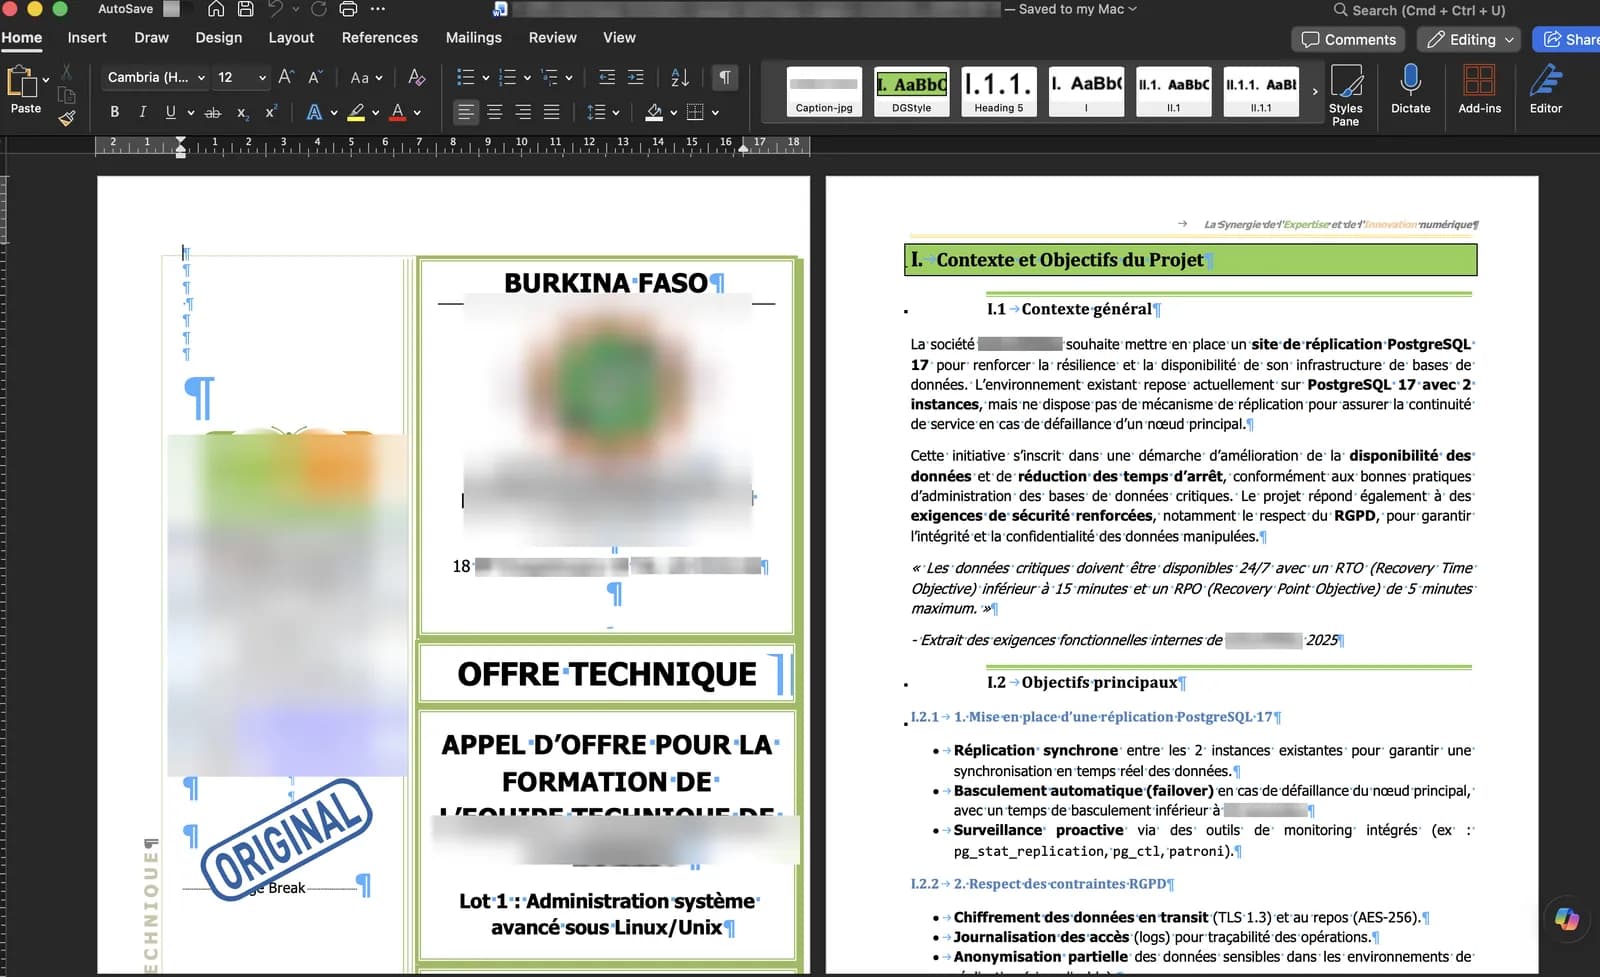Image resolution: width=1600 pixels, height=977 pixels.
Task: Click the redo arrow icon
Action: point(319,9)
